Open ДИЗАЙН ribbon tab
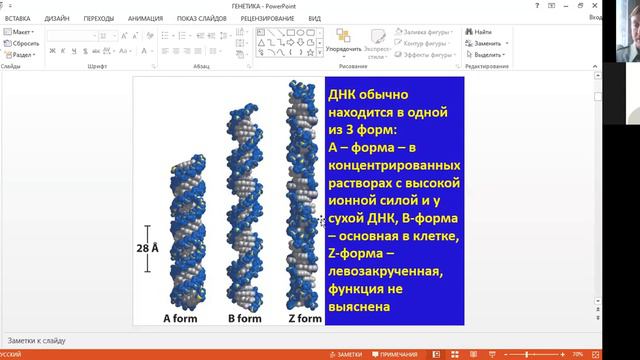This screenshot has width=640, height=360. [57, 18]
